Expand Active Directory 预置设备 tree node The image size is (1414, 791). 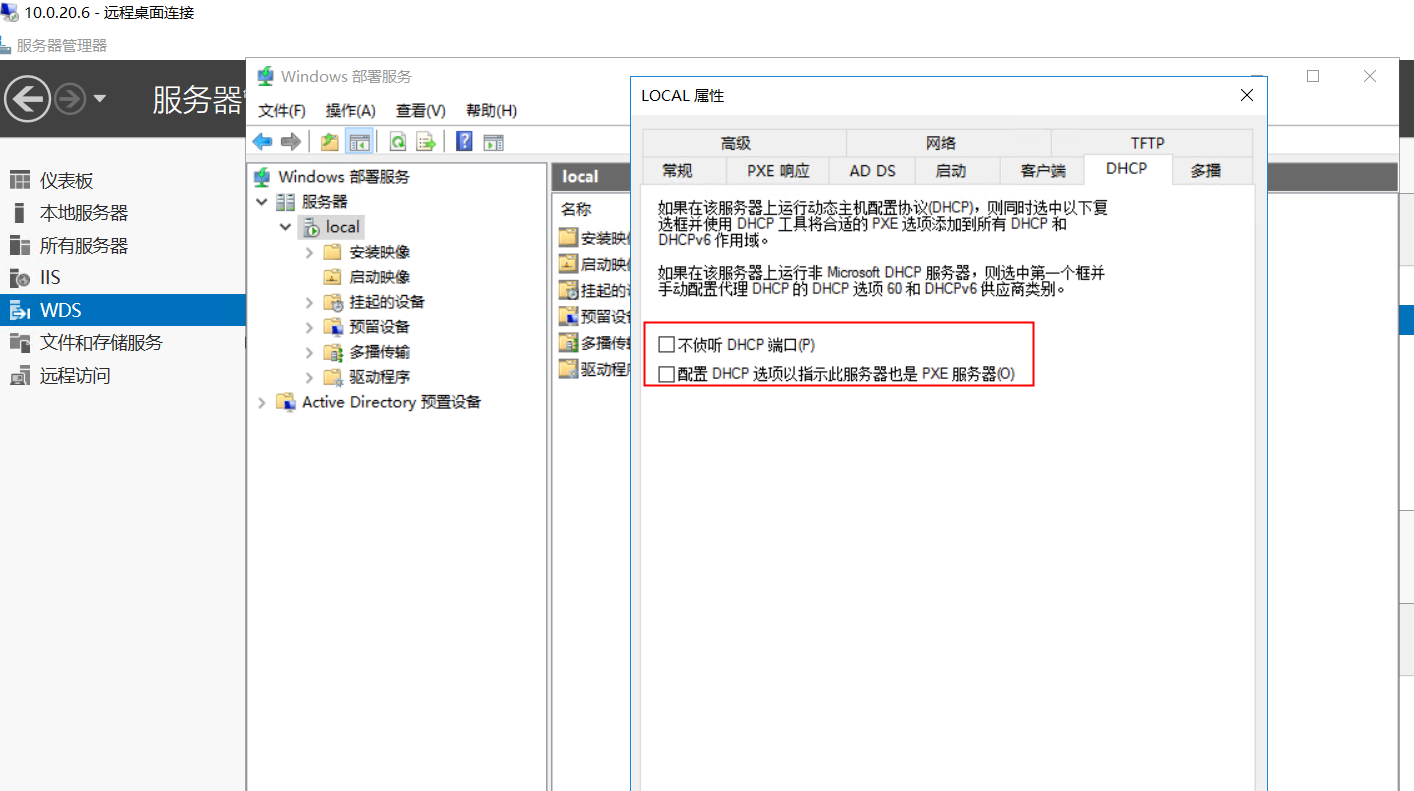click(x=262, y=402)
